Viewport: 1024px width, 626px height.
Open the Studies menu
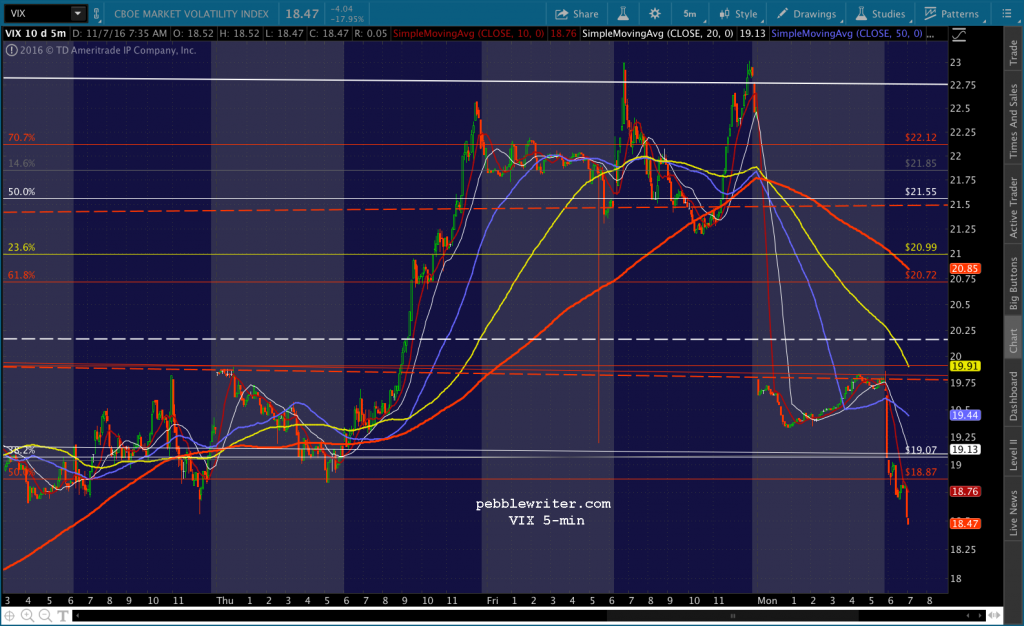coord(880,14)
